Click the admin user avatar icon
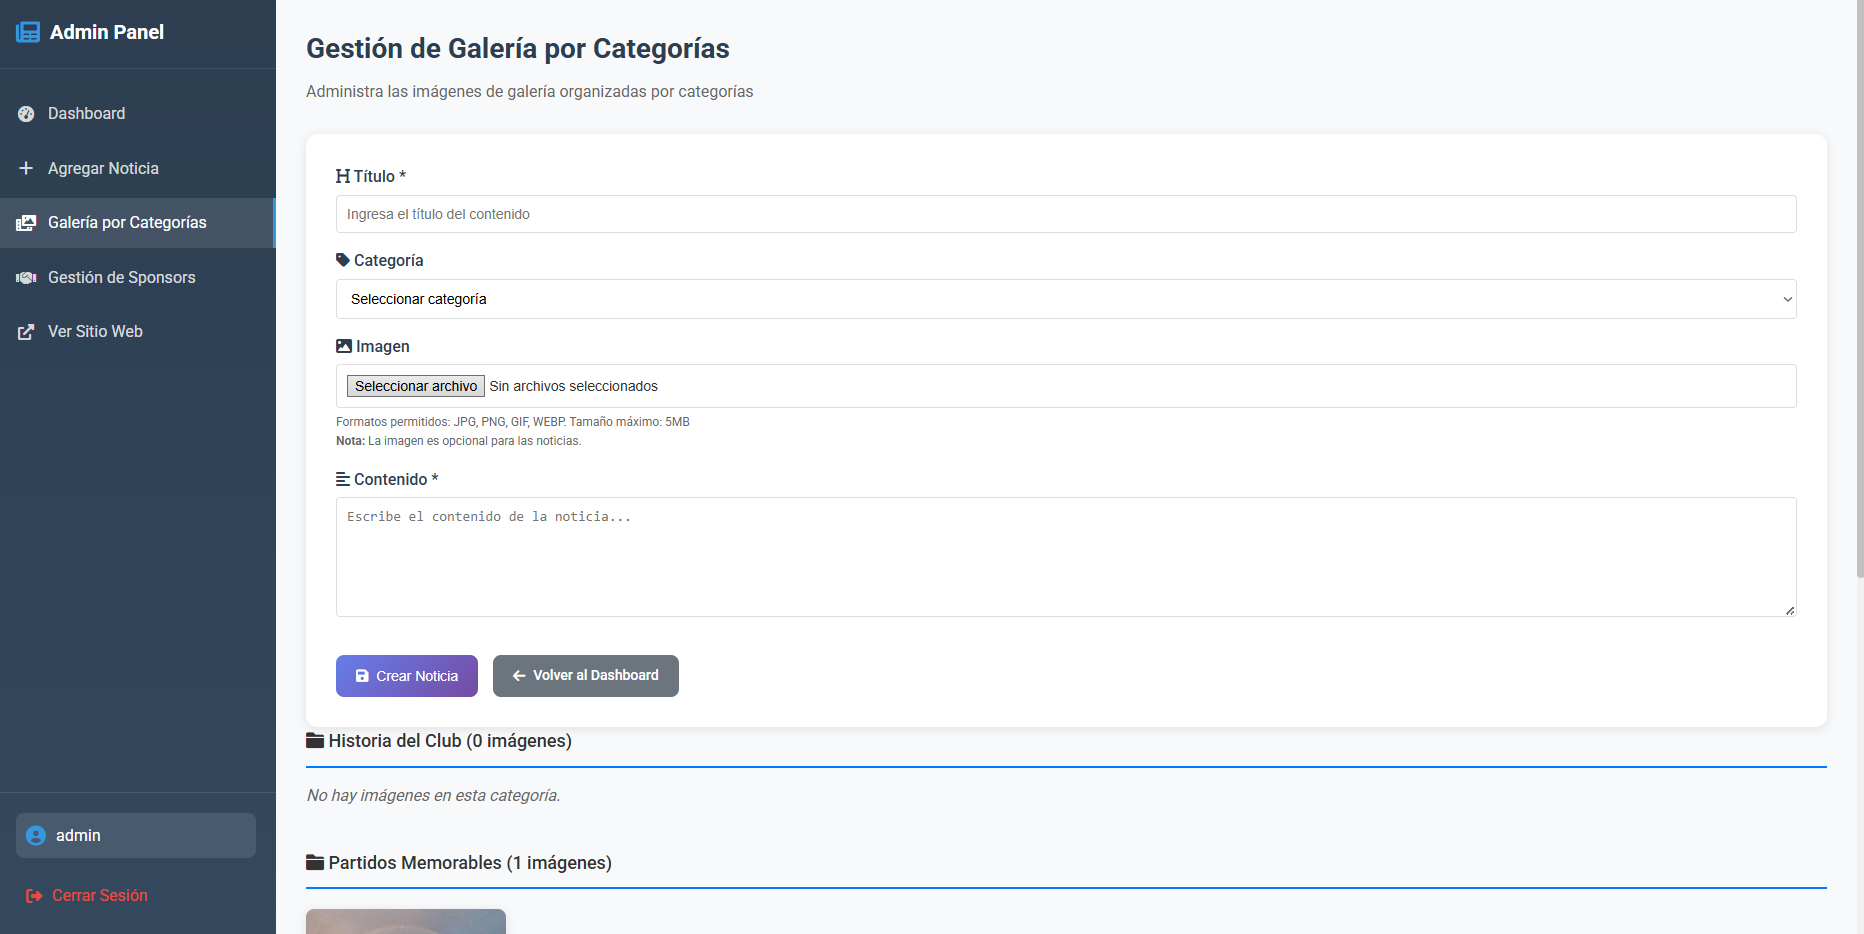1864x934 pixels. tap(36, 836)
